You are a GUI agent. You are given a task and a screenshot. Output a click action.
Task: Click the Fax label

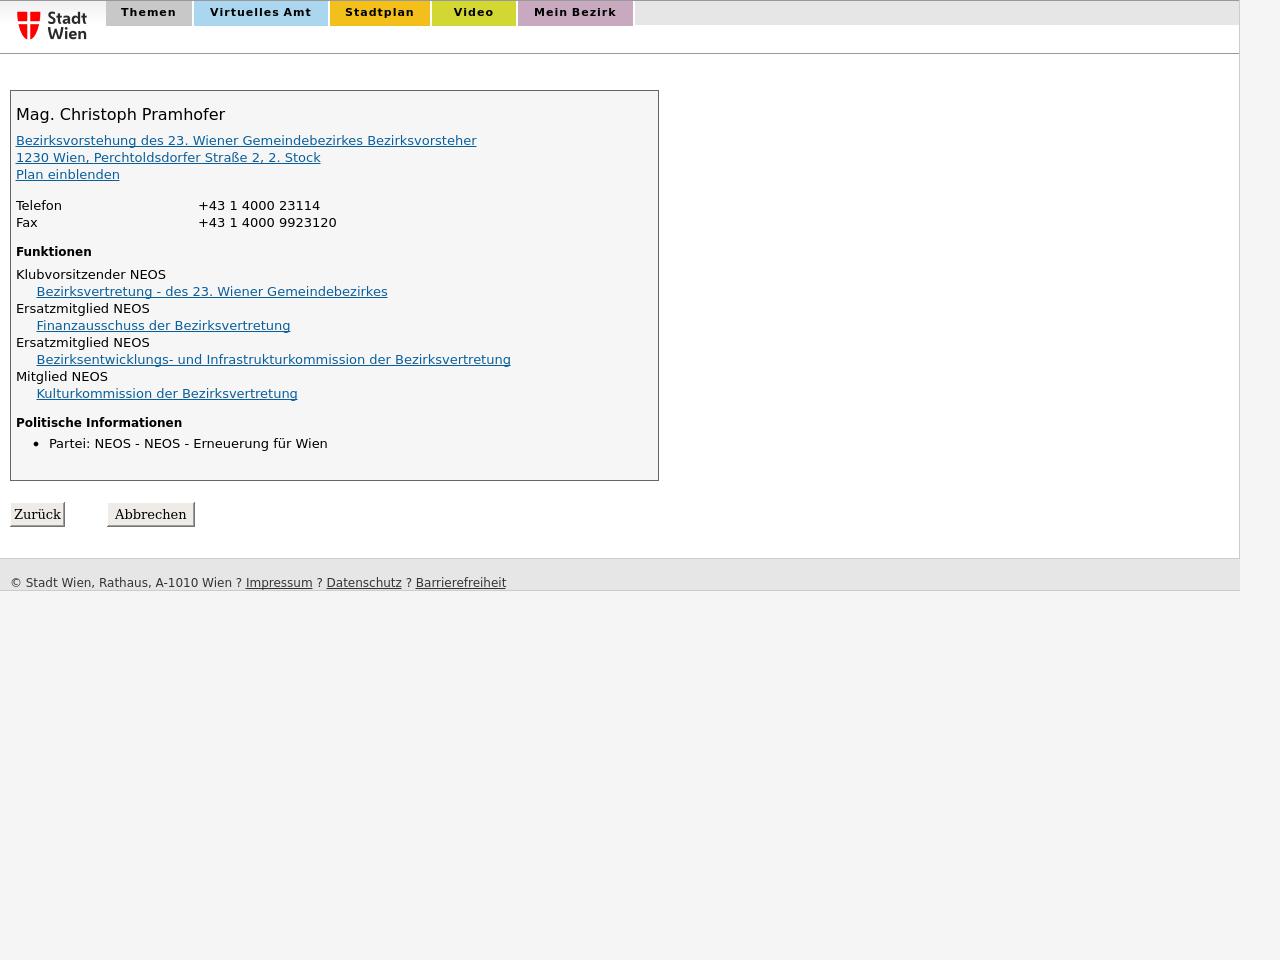tap(27, 223)
